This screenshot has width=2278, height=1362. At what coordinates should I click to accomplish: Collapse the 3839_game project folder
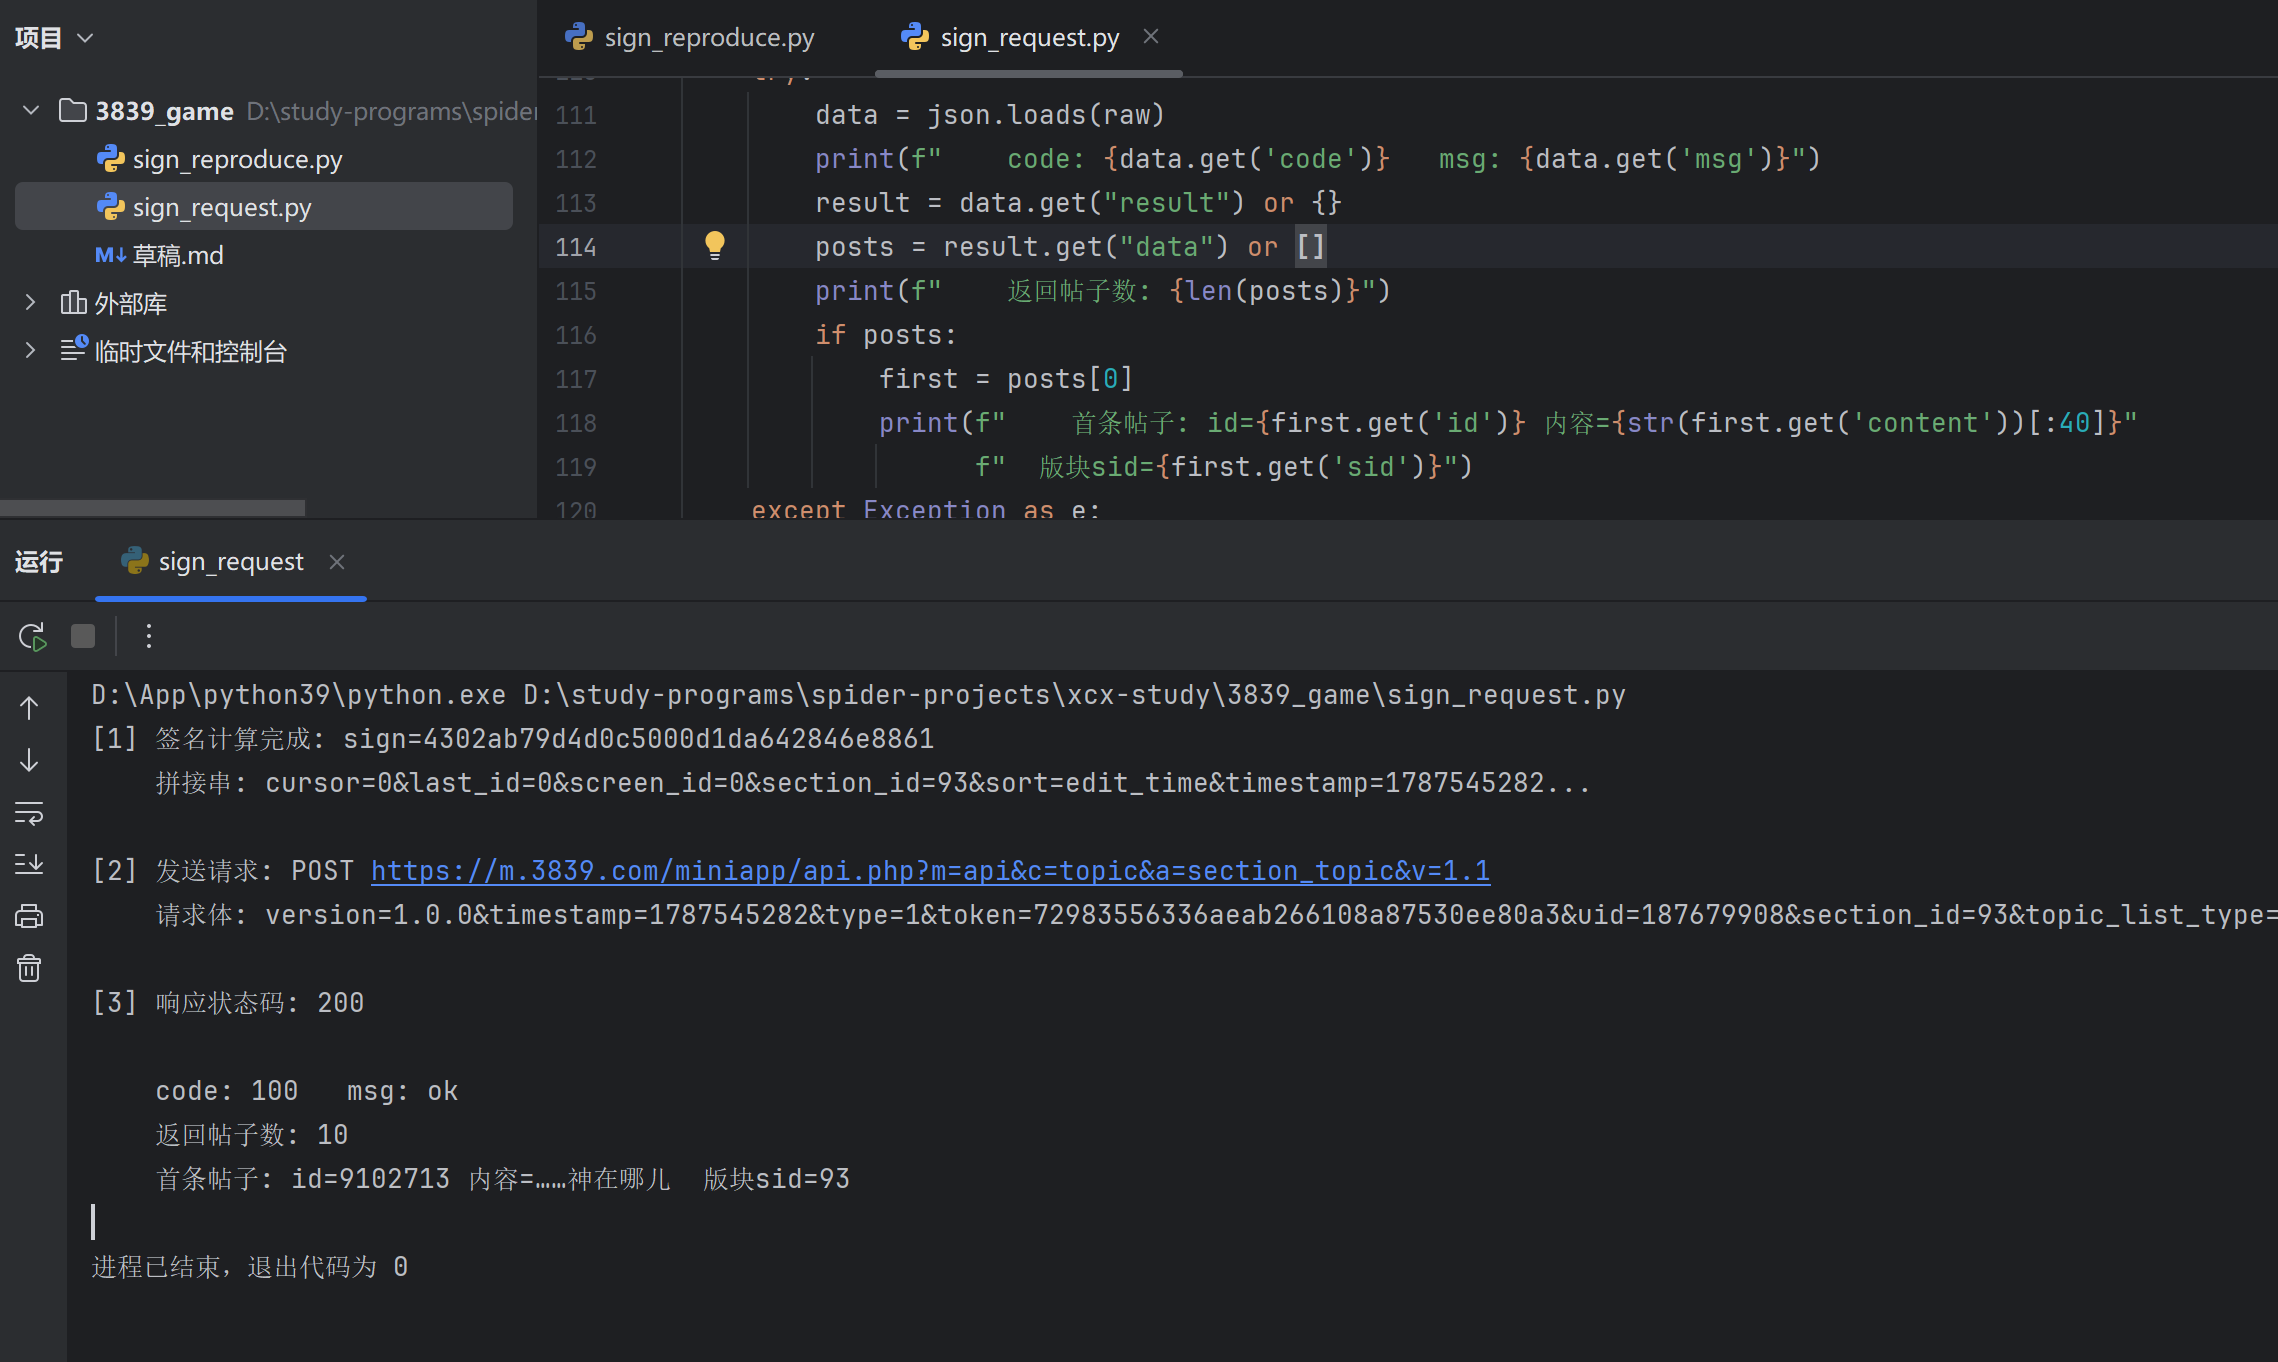click(31, 110)
